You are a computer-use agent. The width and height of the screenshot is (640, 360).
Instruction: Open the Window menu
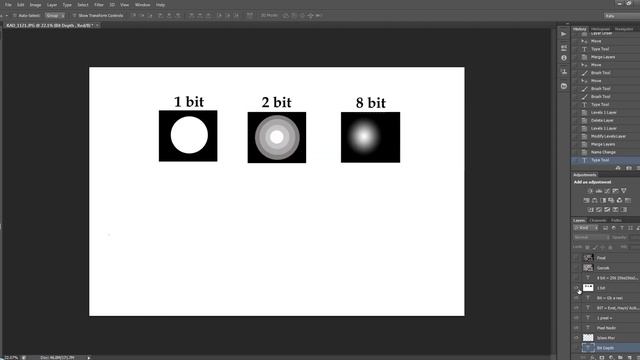(142, 5)
